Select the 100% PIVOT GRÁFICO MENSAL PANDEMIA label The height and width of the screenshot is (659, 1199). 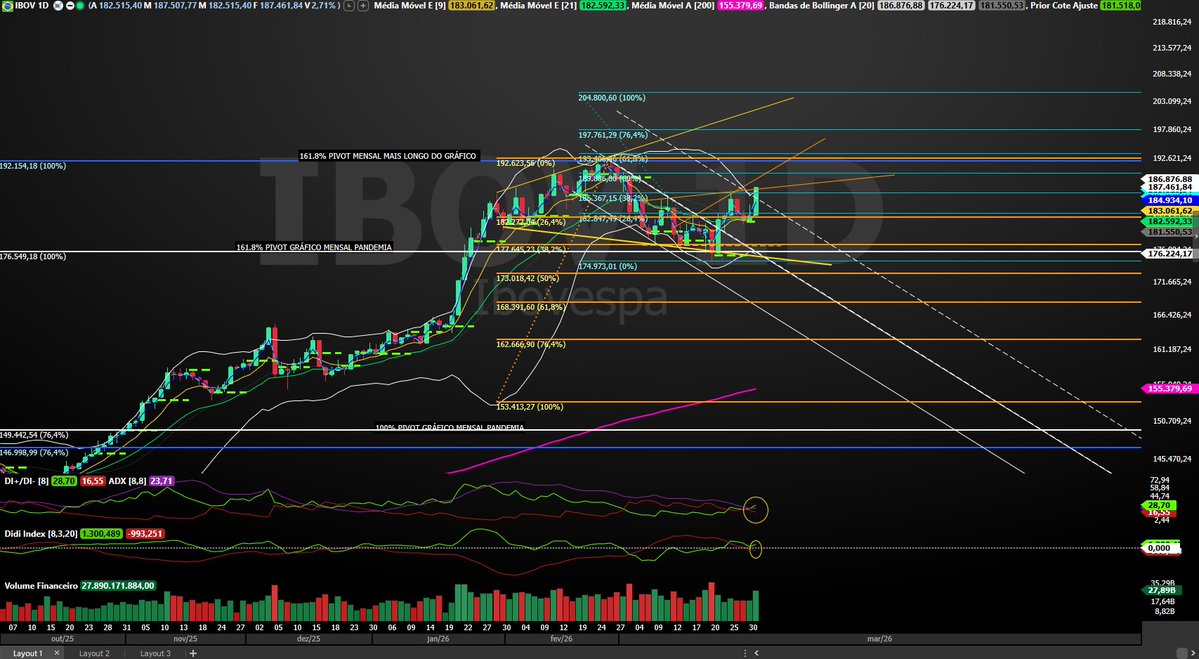point(450,427)
